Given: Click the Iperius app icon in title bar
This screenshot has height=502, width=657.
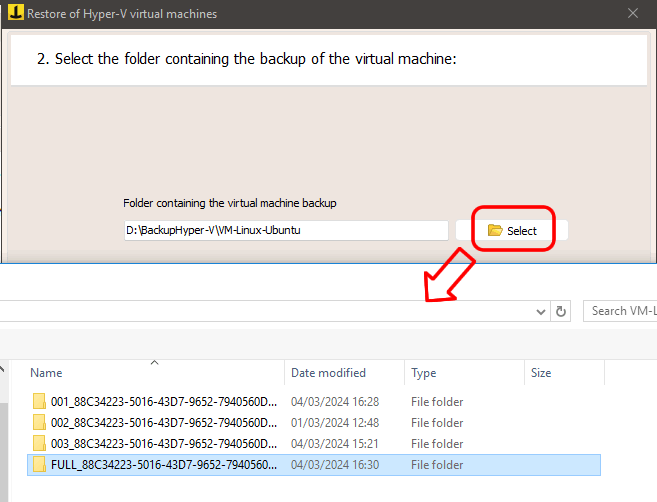Looking at the screenshot, I should coord(16,13).
